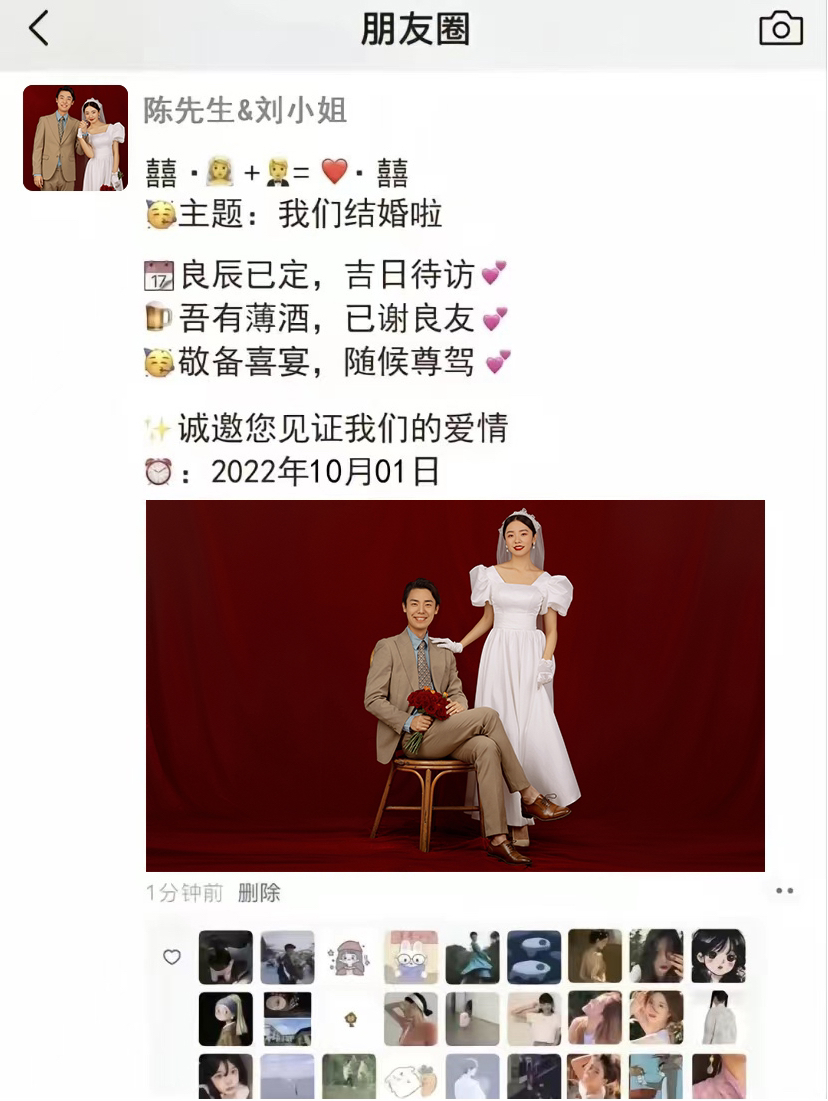
Task: Open the two-dot comment menu button
Action: (x=784, y=891)
